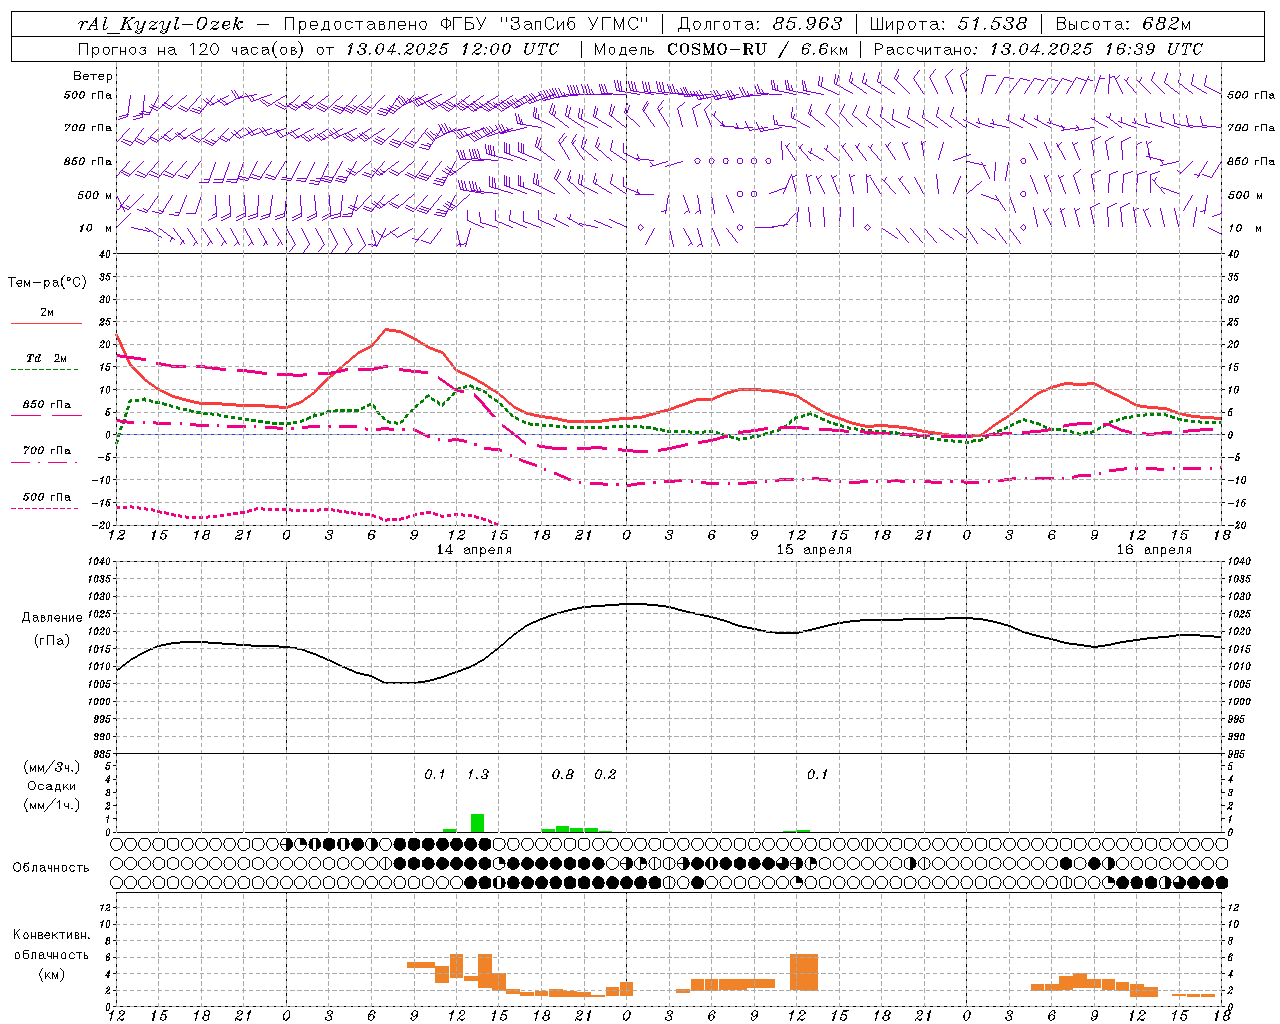This screenshot has height=1024, width=1280.
Task: Click the "14 апреля" date label
Action: coord(474,550)
